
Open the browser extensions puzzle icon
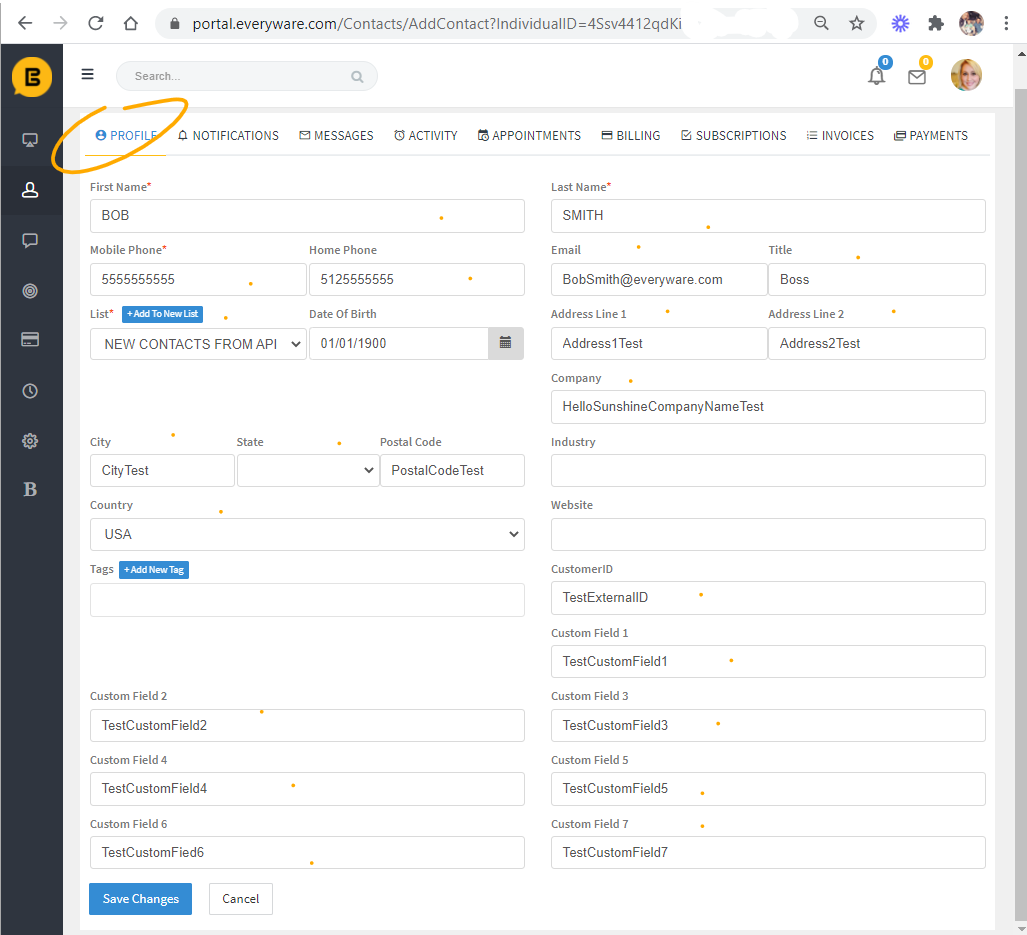pos(936,24)
